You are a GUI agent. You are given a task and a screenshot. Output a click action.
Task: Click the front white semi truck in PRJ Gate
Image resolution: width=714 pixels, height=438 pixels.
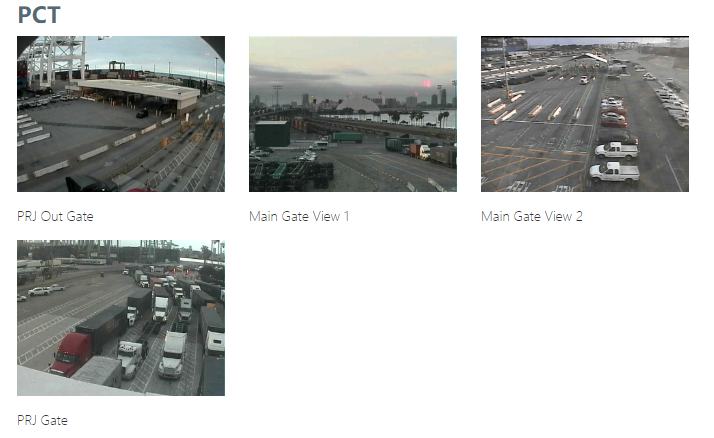(173, 355)
